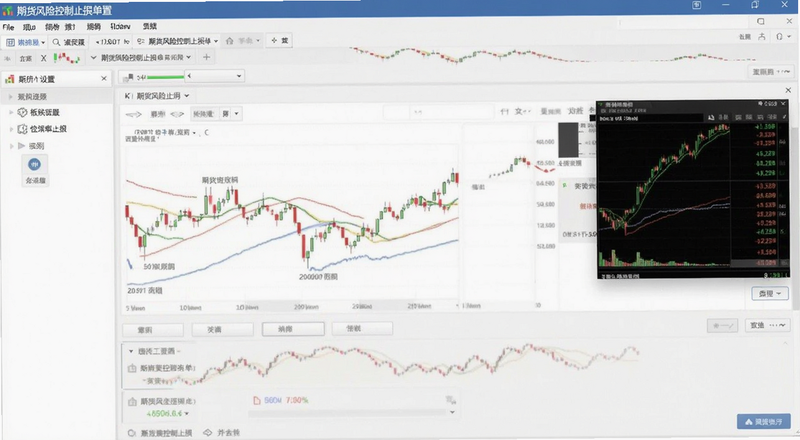
Task: Click the second button below the chart
Action: point(222,330)
